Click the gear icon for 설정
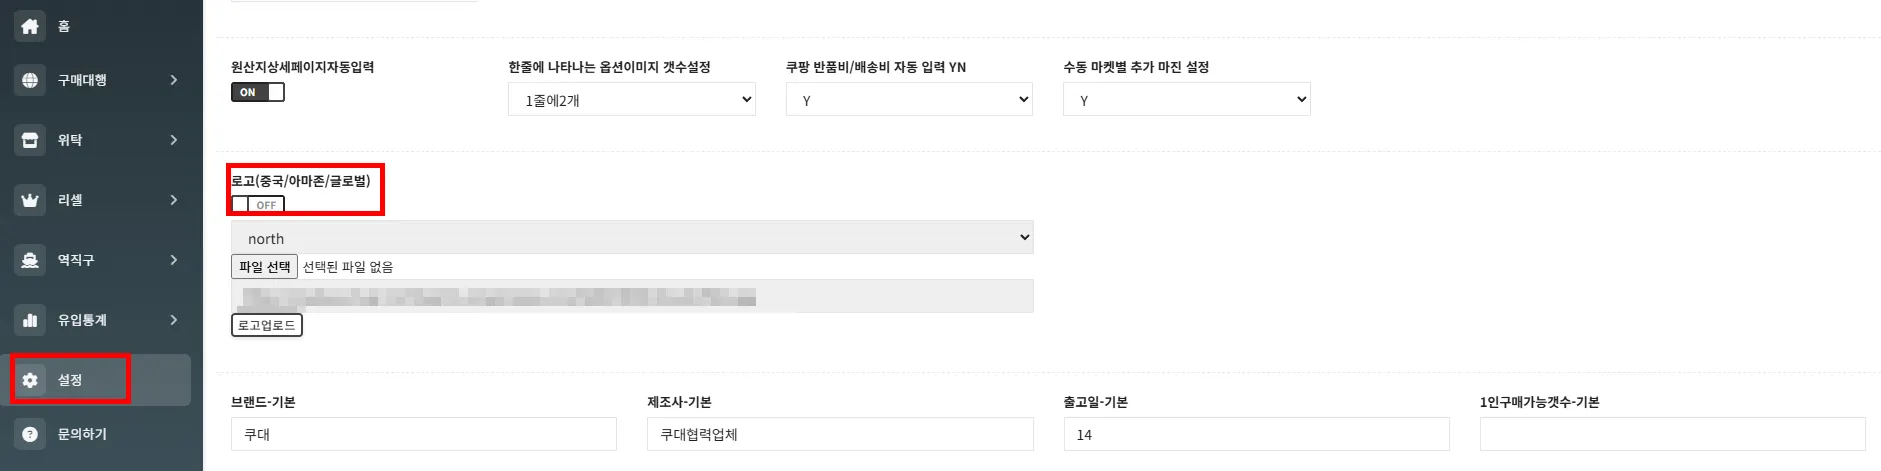Image resolution: width=1881 pixels, height=471 pixels. coord(30,380)
